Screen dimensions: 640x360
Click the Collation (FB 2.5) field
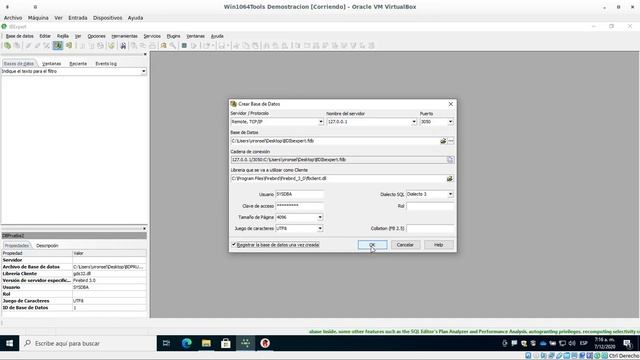pos(430,229)
